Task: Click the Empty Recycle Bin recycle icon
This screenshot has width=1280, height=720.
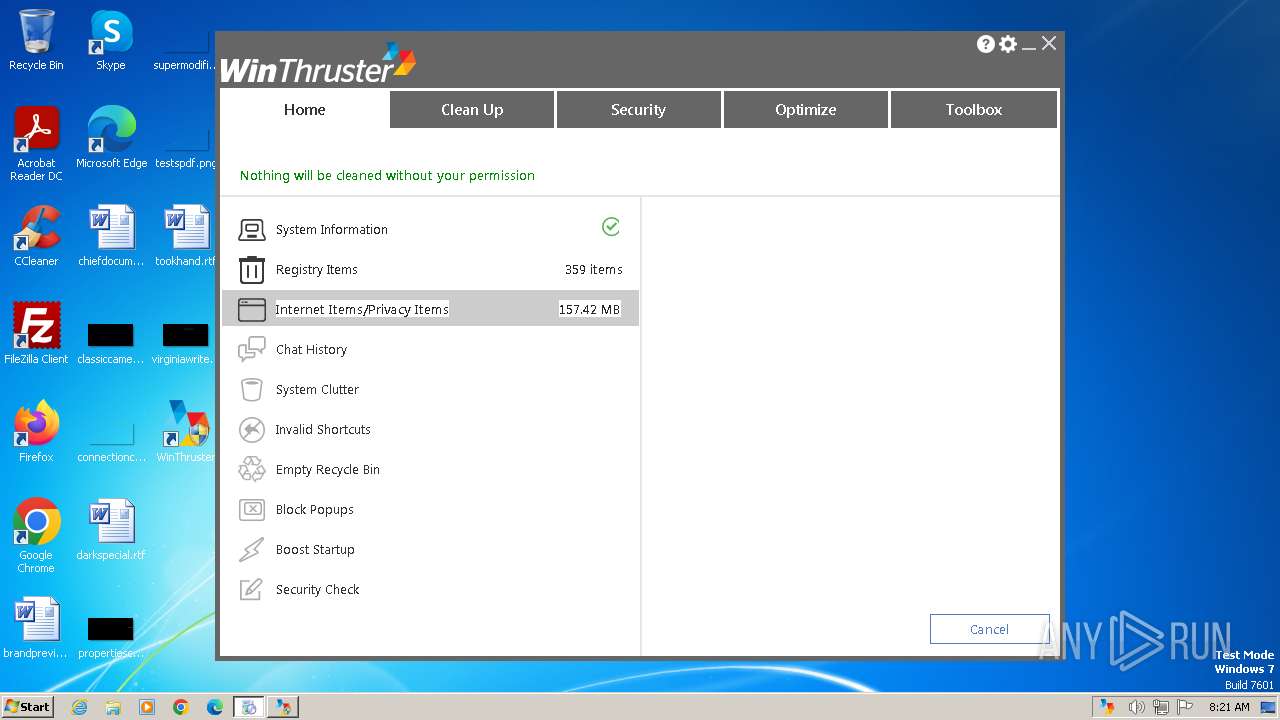Action: point(251,470)
